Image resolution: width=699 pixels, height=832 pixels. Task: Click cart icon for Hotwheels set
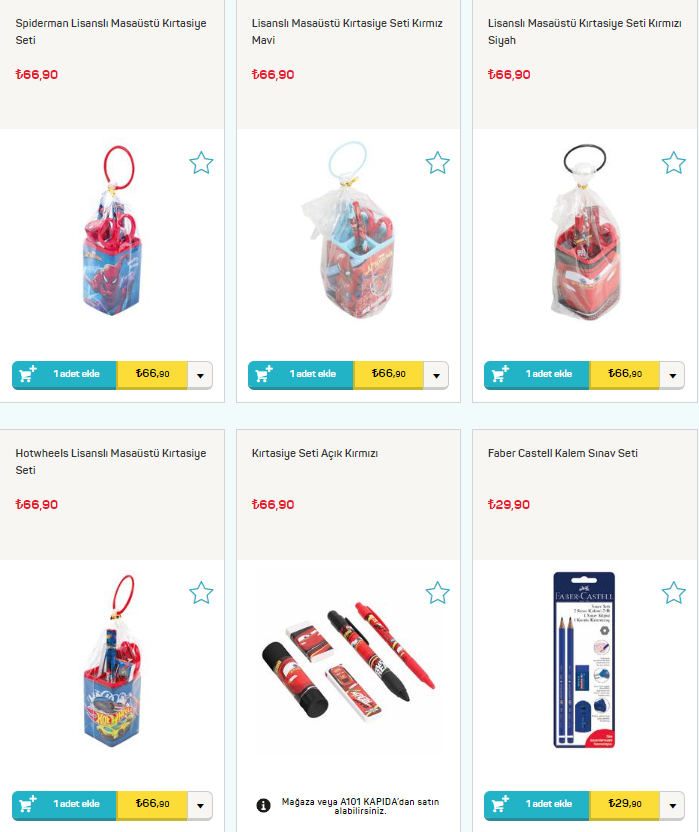click(28, 804)
